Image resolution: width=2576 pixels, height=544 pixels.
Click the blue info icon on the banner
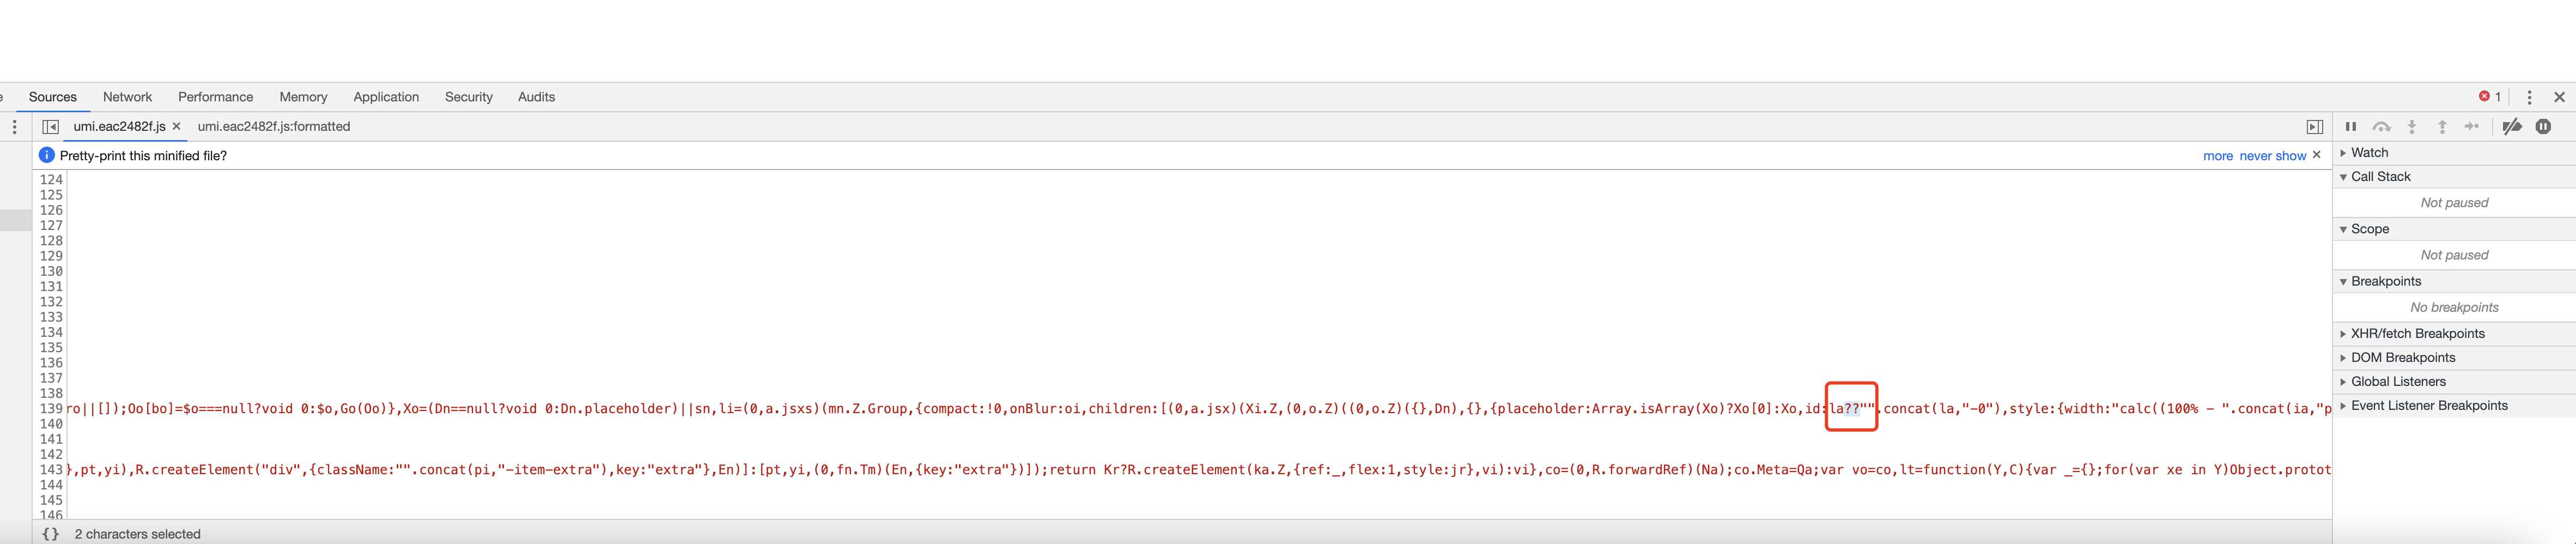click(x=45, y=155)
